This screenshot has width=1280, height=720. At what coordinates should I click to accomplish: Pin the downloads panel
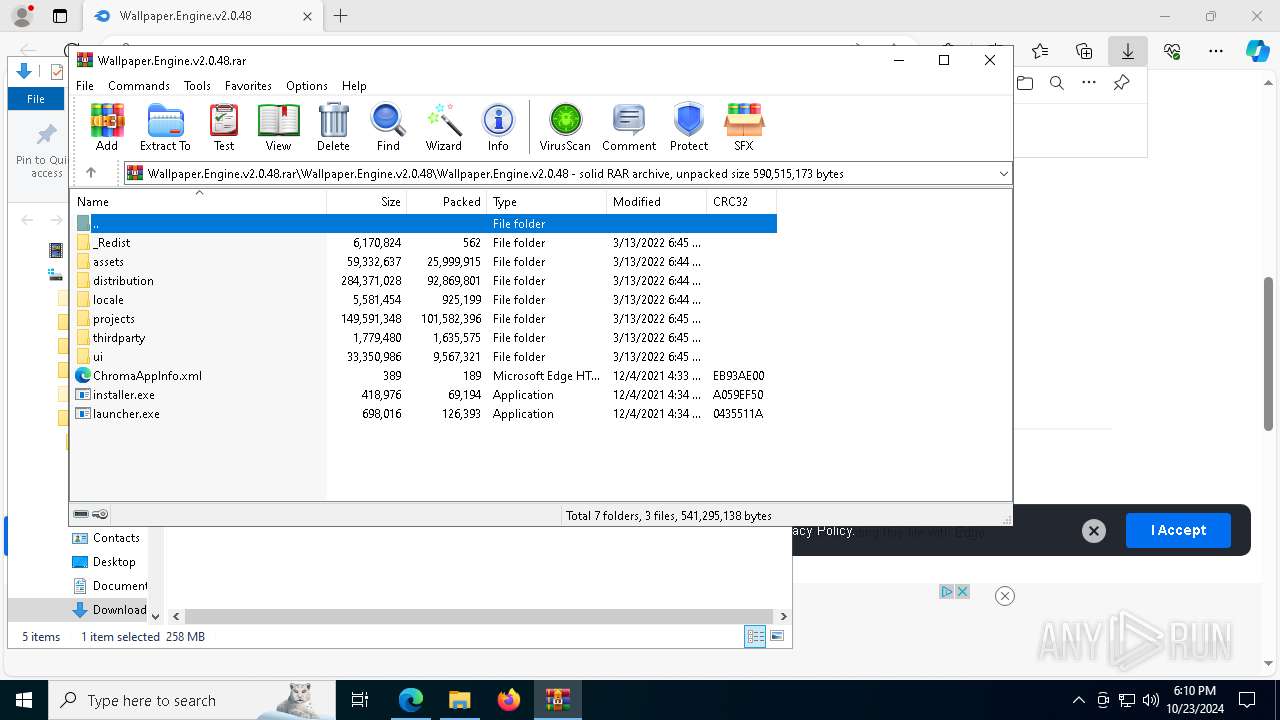(x=1122, y=83)
